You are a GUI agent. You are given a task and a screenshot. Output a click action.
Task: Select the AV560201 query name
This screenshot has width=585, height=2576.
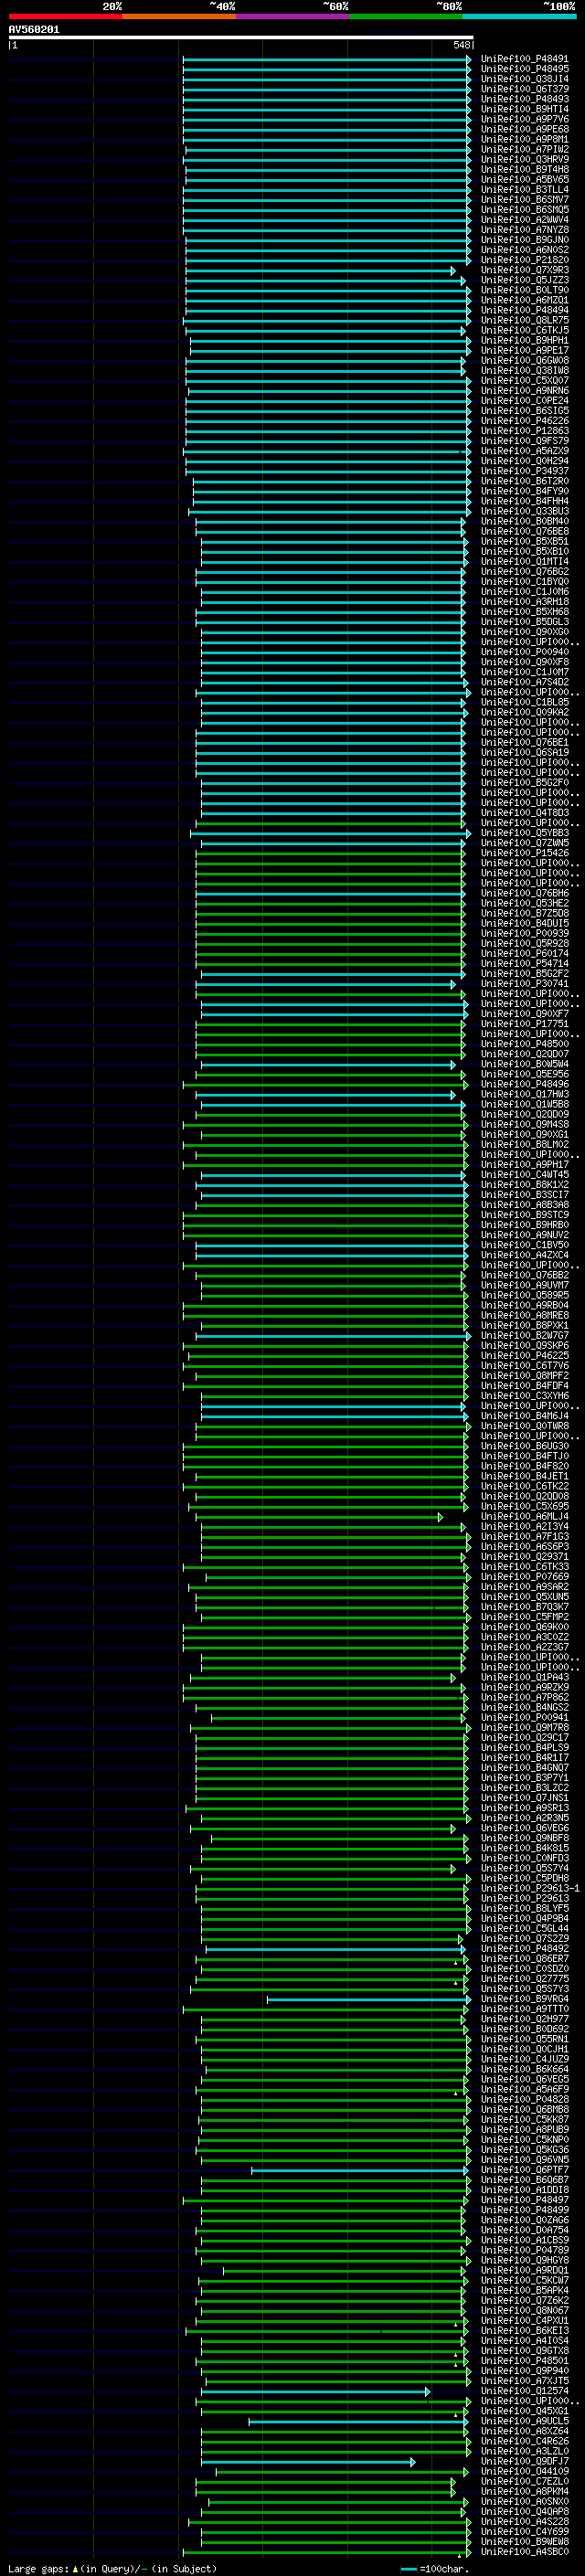(x=34, y=30)
